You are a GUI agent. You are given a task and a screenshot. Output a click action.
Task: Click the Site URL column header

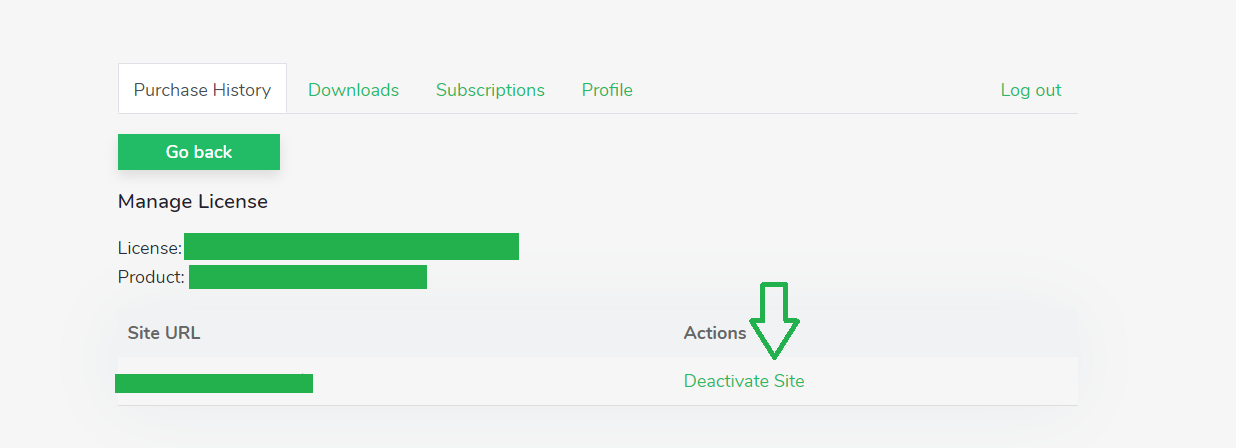pyautogui.click(x=164, y=333)
